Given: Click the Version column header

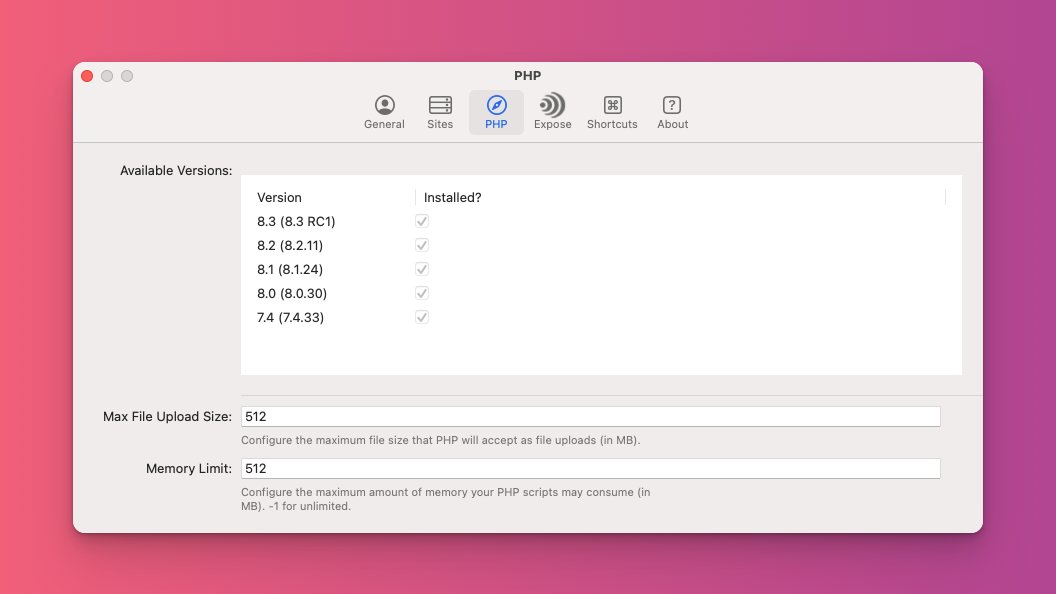Looking at the screenshot, I should (x=279, y=197).
